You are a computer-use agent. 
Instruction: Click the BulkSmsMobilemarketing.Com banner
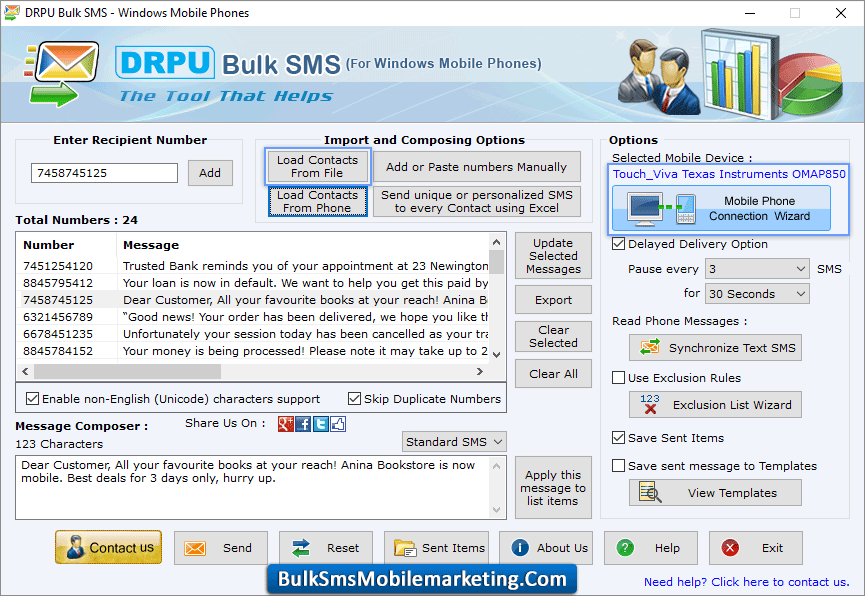pyautogui.click(x=422, y=579)
